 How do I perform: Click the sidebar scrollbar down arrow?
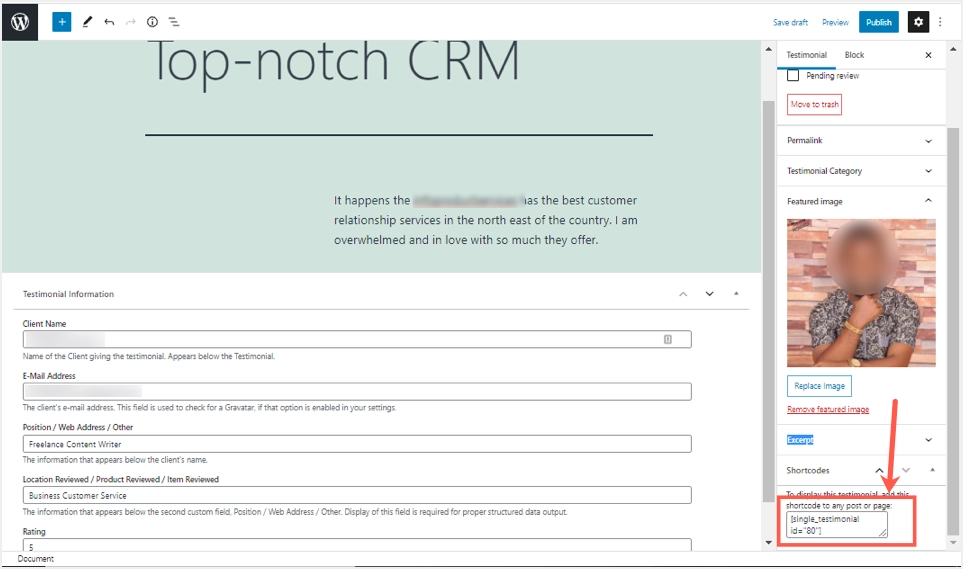953,543
